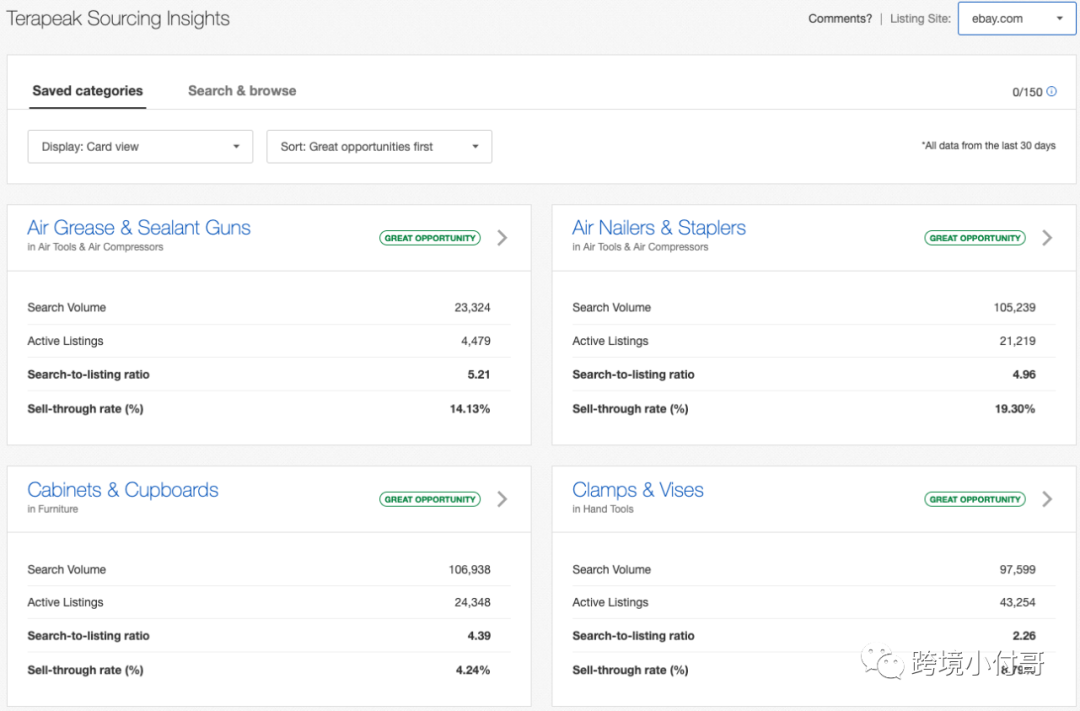Screen dimensions: 1080x711
Task: Open Air Nailers & Staplers chevron arrow
Action: click(1047, 238)
